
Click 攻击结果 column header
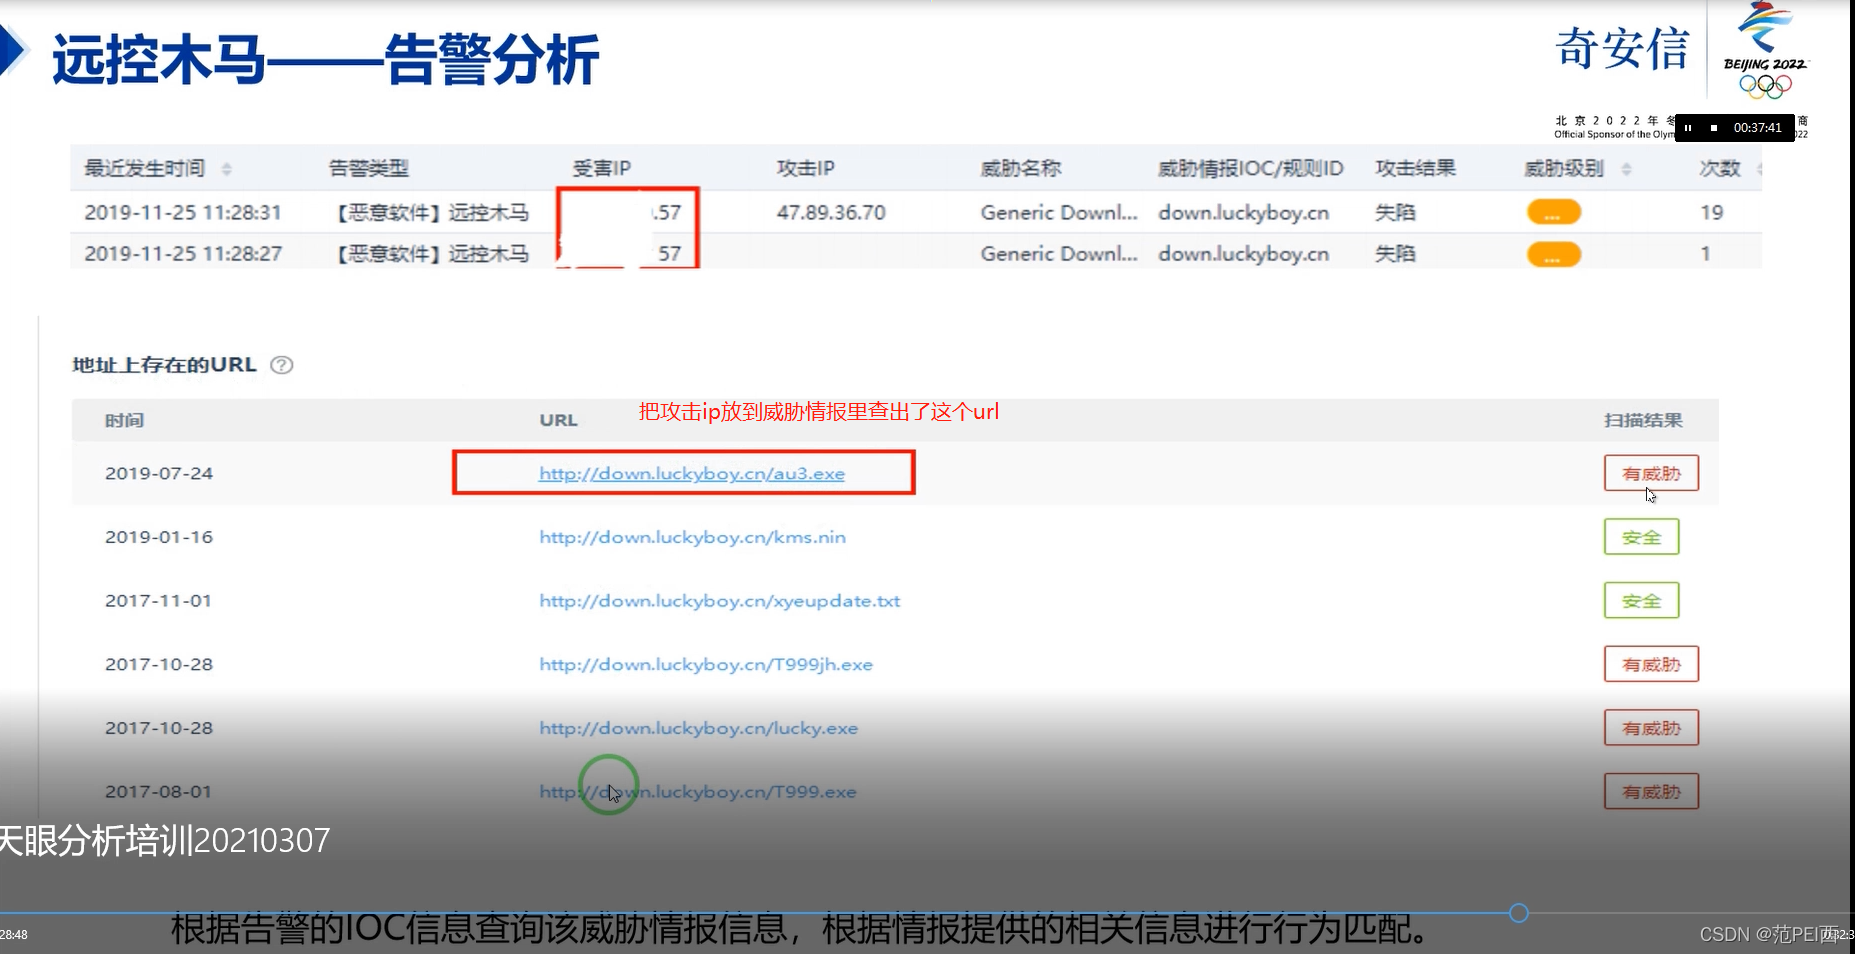(x=1415, y=168)
